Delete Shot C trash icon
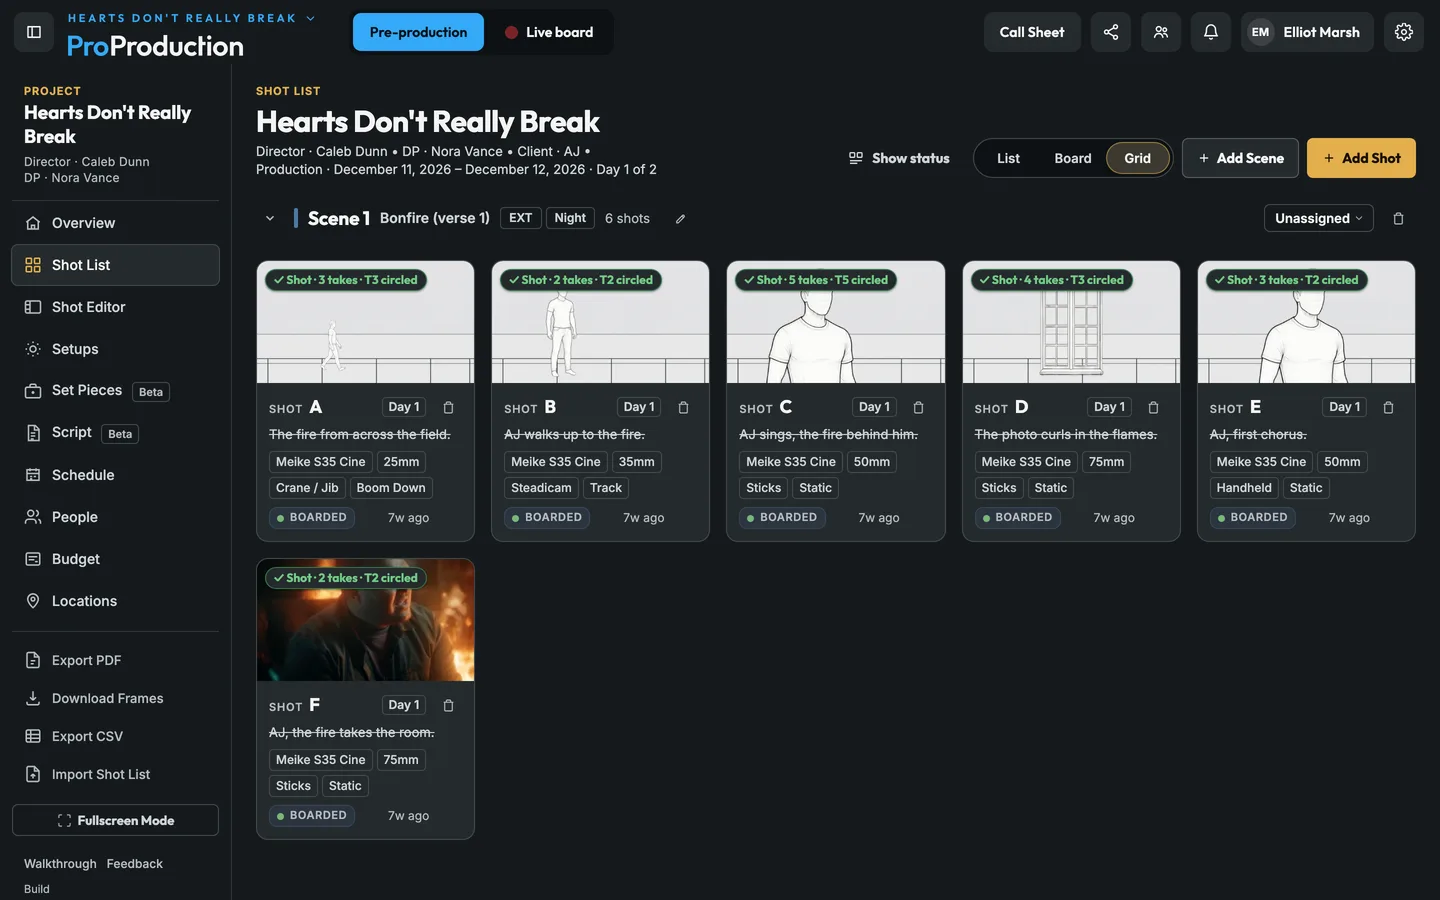Image resolution: width=1440 pixels, height=900 pixels. 918,407
